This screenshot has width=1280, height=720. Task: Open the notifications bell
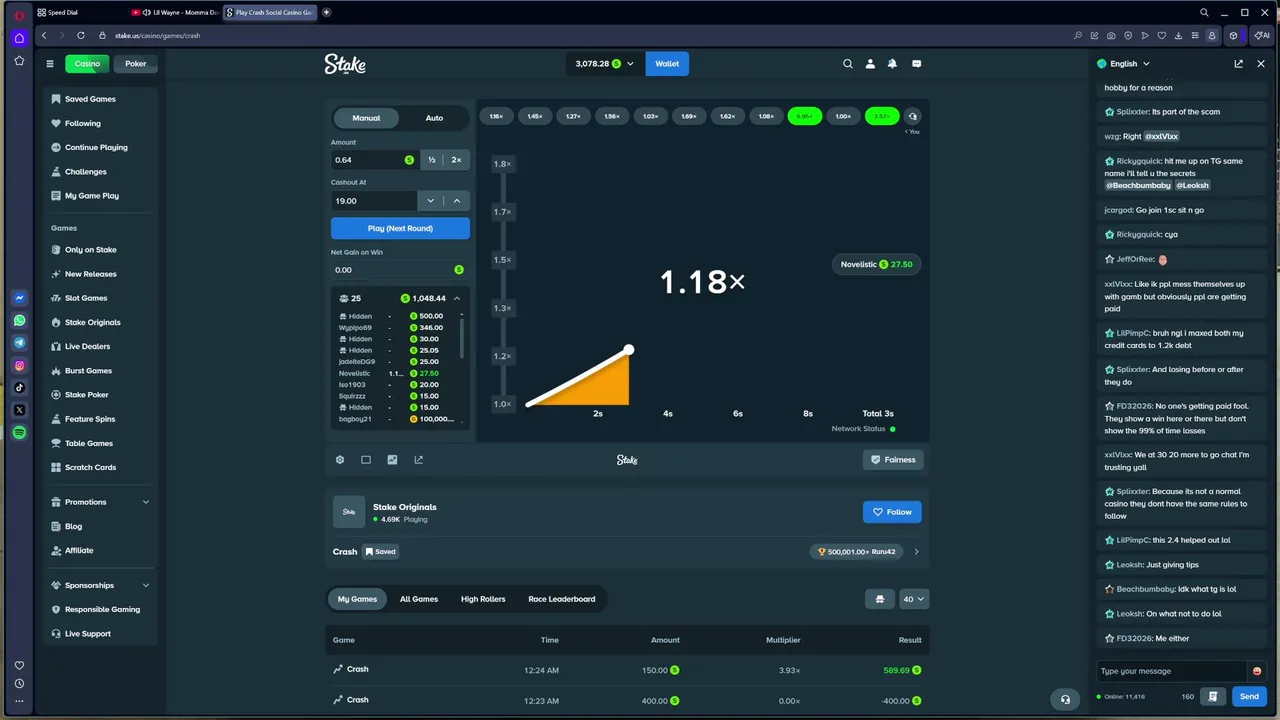pos(892,64)
